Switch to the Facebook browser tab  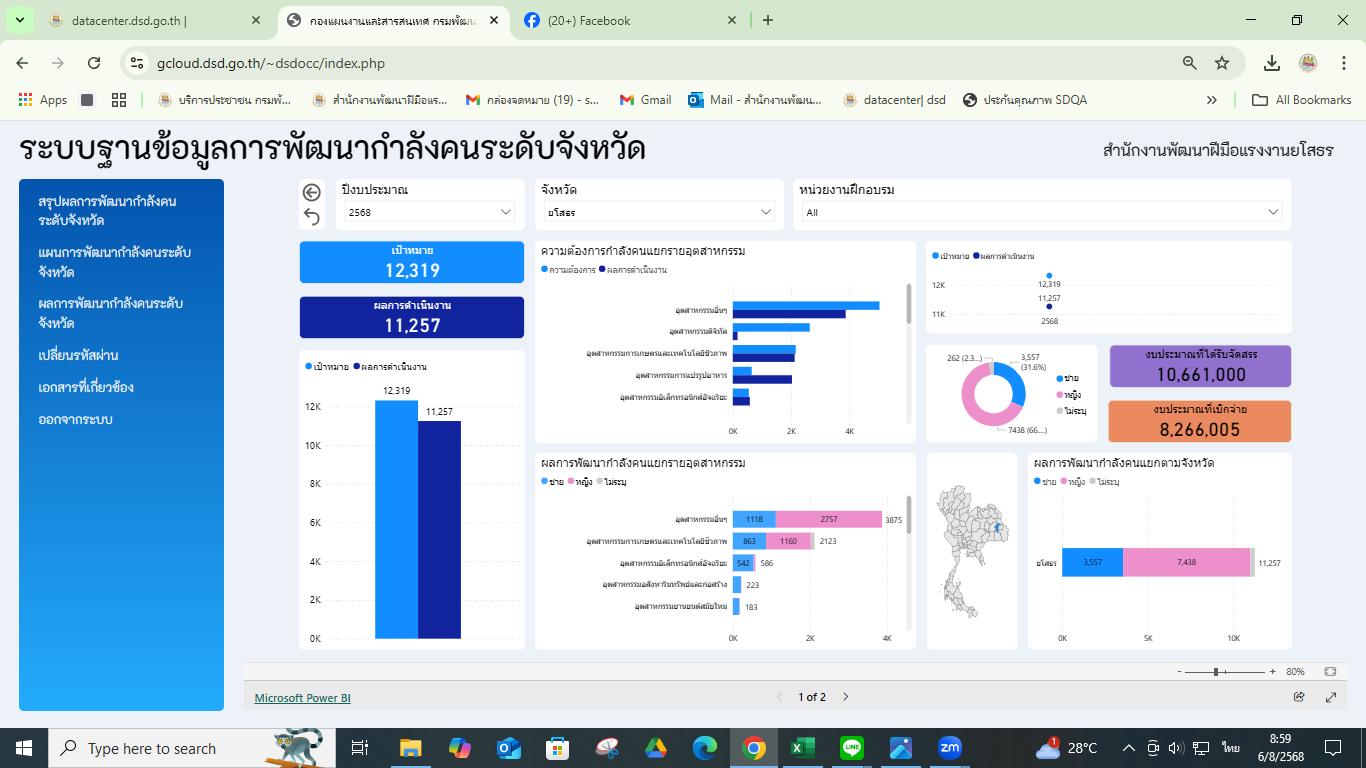point(632,20)
